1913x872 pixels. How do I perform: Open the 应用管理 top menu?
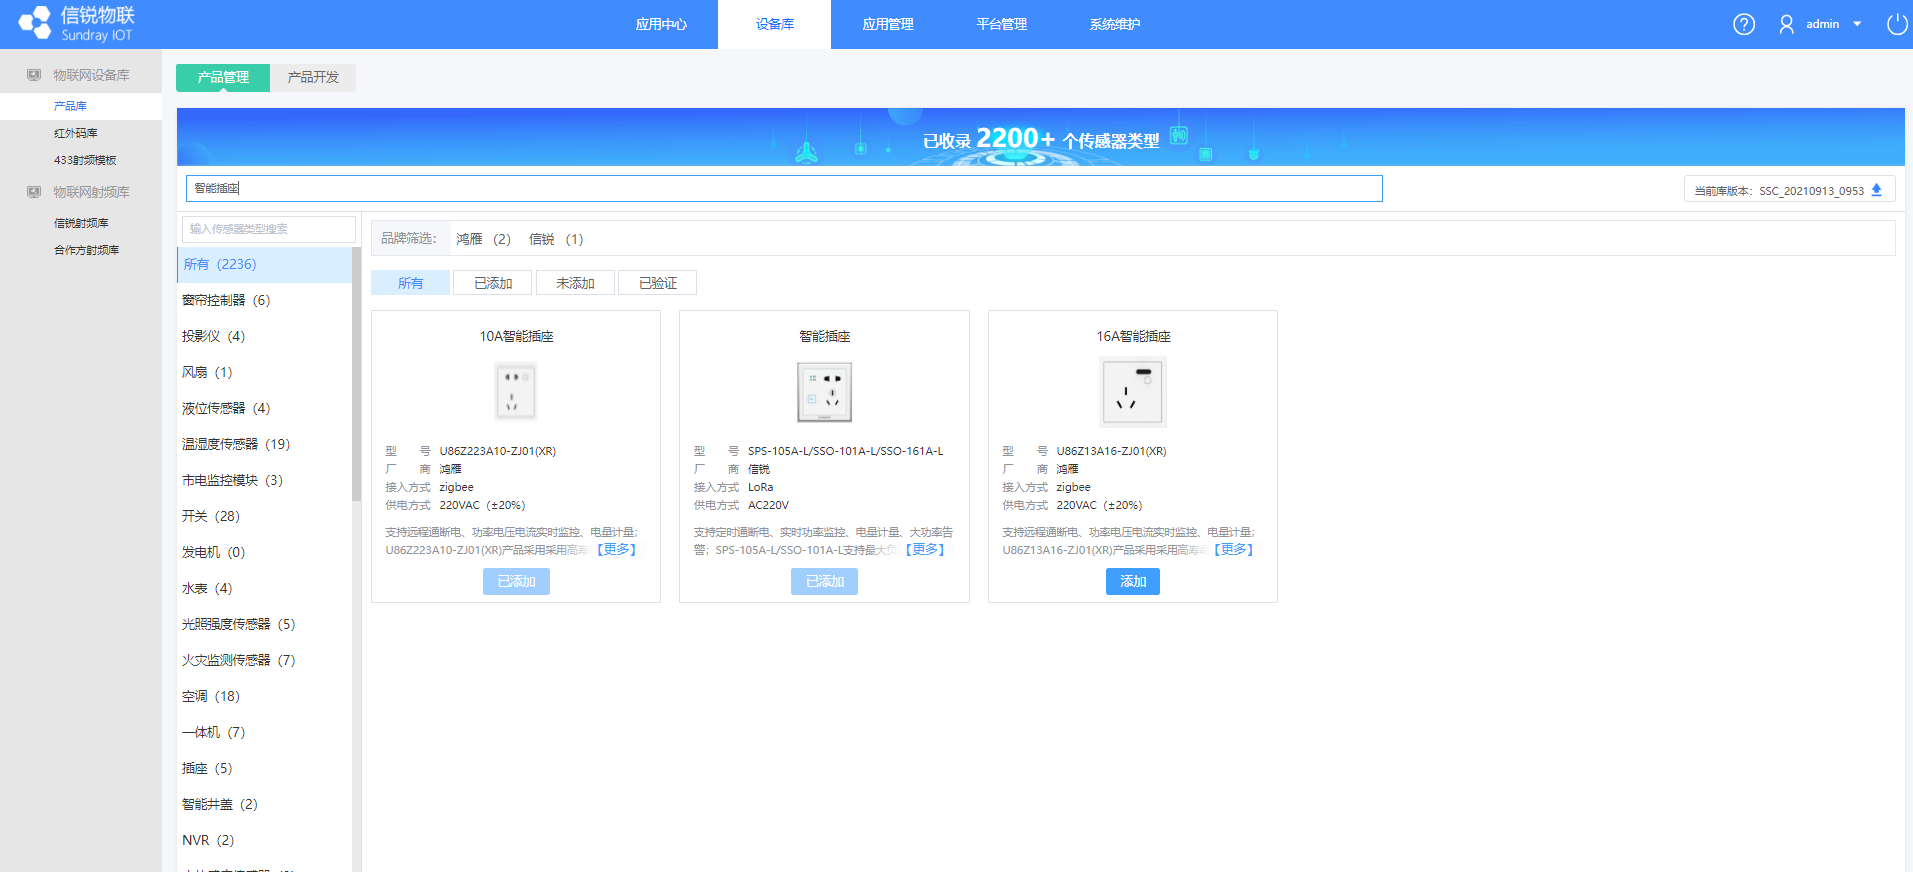888,24
